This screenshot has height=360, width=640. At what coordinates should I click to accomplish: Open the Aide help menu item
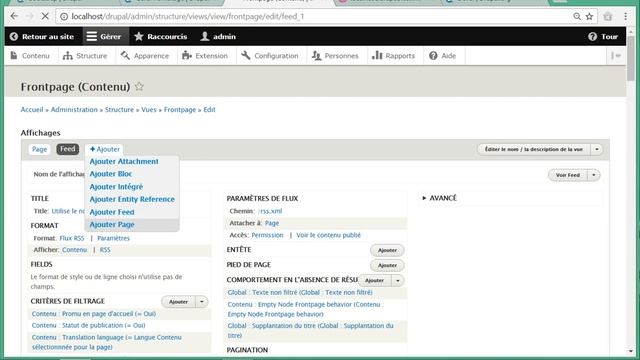point(443,56)
